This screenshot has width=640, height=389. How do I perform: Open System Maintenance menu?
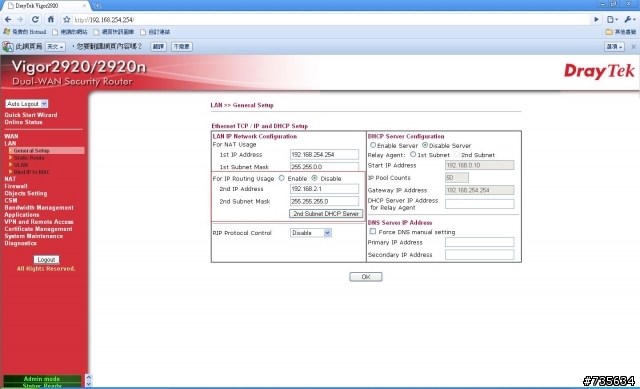tap(33, 236)
